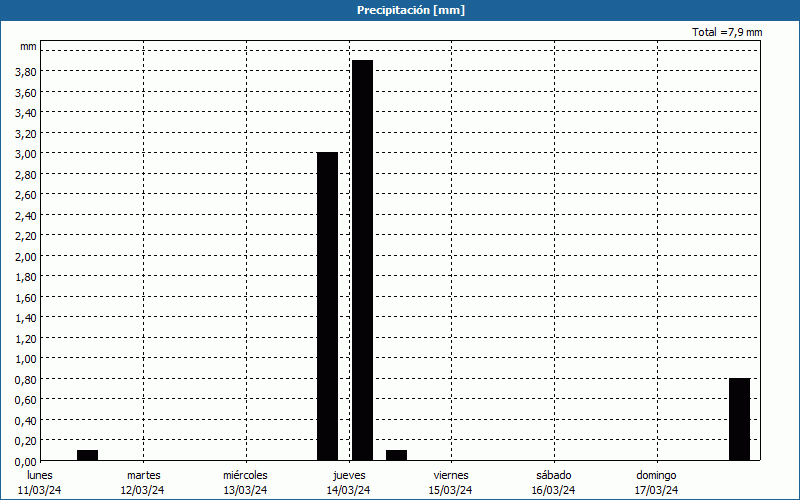The width and height of the screenshot is (800, 500).
Task: Click the 0,60 axis value
Action: [x=26, y=399]
